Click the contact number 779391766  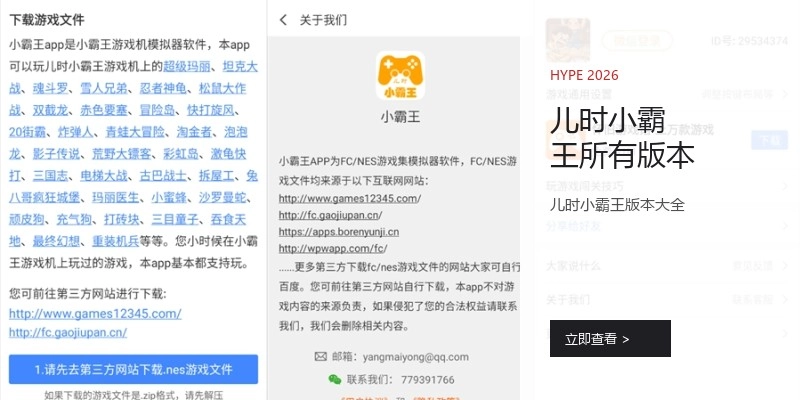428,380
